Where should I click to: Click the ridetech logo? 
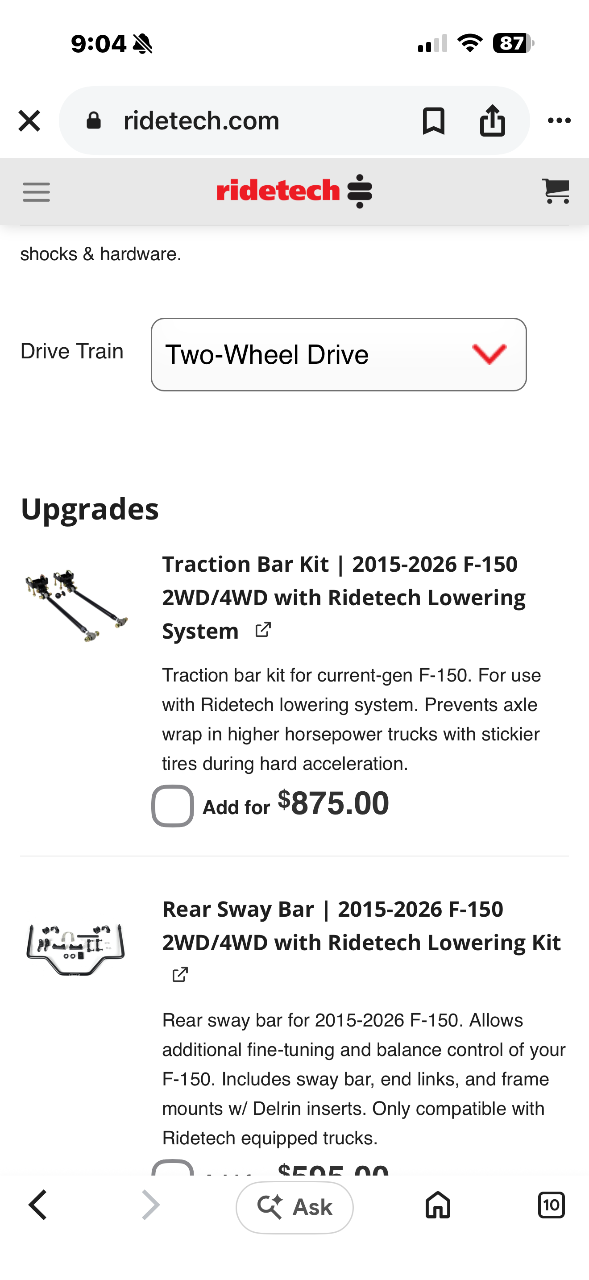(294, 190)
